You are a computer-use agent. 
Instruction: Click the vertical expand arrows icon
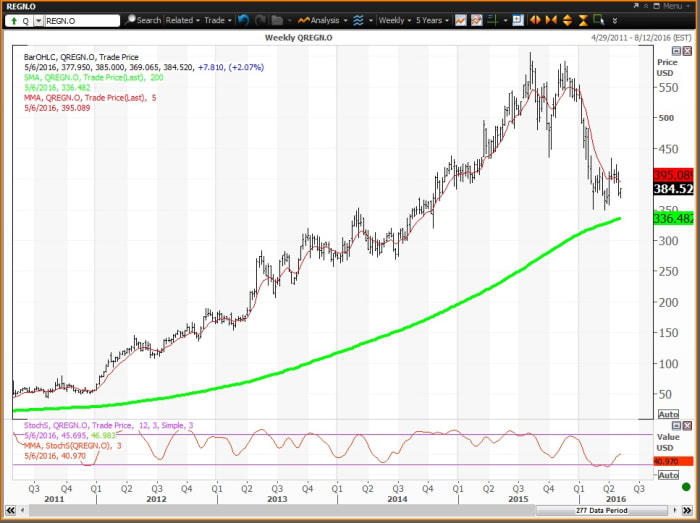(x=566, y=20)
